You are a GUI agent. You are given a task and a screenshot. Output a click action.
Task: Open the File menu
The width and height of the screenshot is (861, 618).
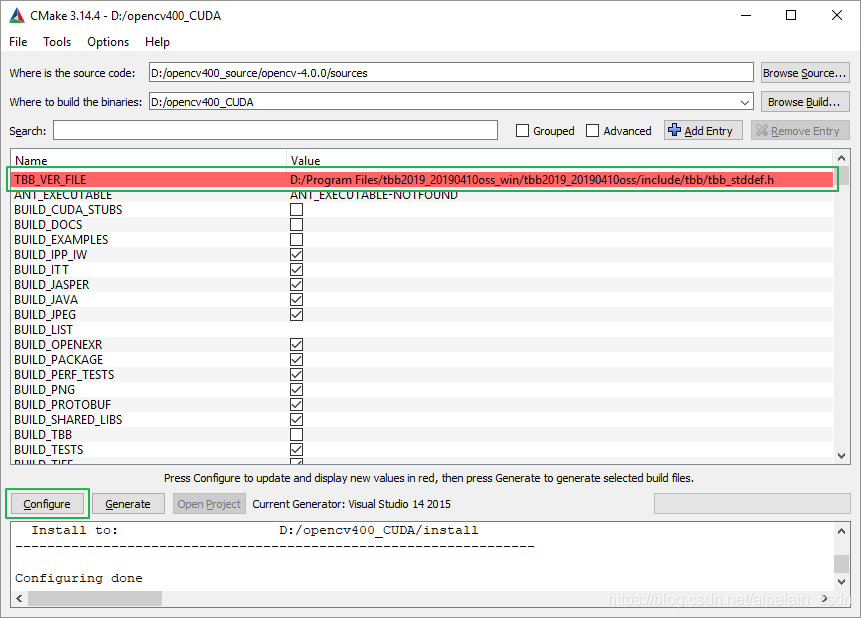pos(18,42)
